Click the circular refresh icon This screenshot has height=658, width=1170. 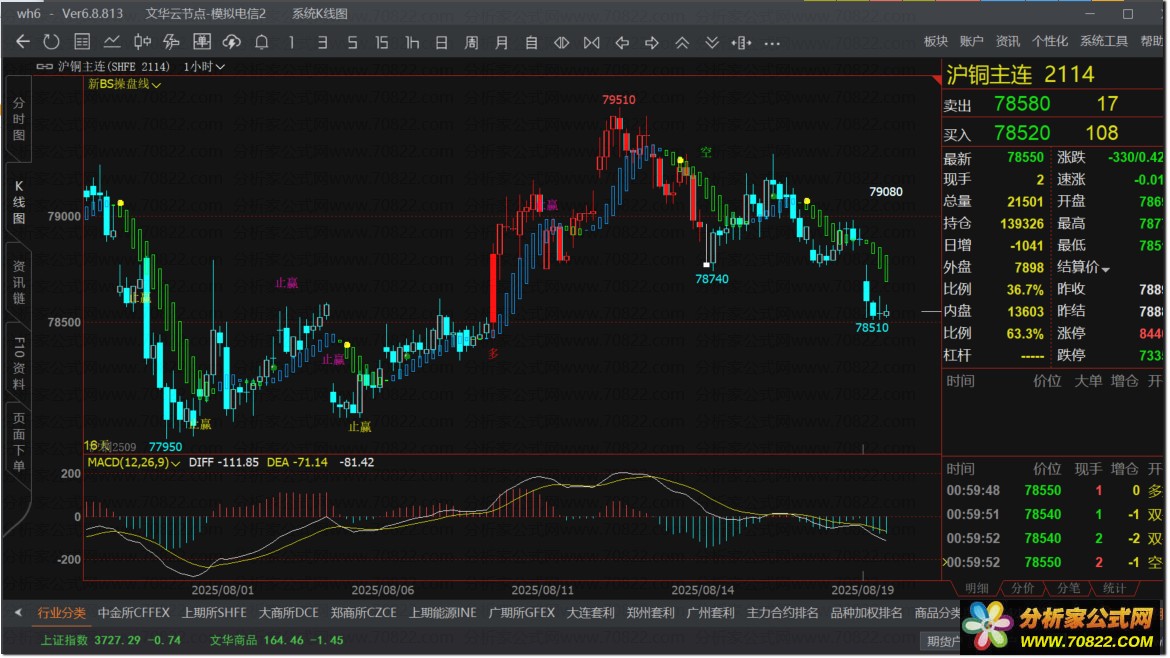51,42
